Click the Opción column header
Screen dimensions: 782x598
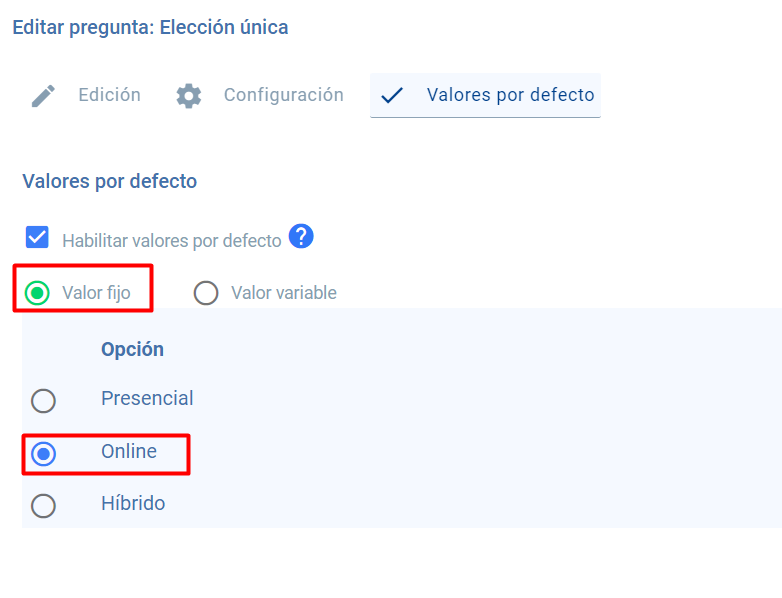tap(132, 349)
